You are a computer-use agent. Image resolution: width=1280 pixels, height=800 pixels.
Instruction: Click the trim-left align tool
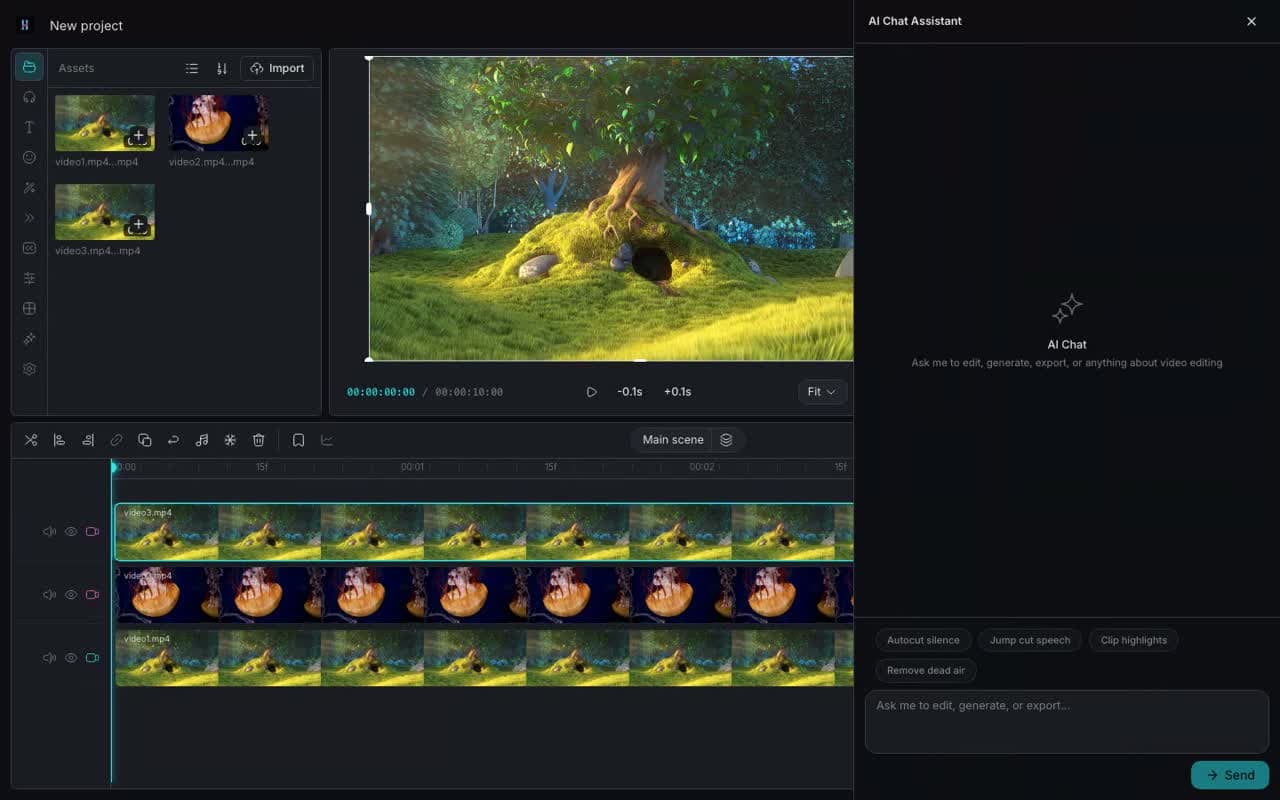(59, 440)
